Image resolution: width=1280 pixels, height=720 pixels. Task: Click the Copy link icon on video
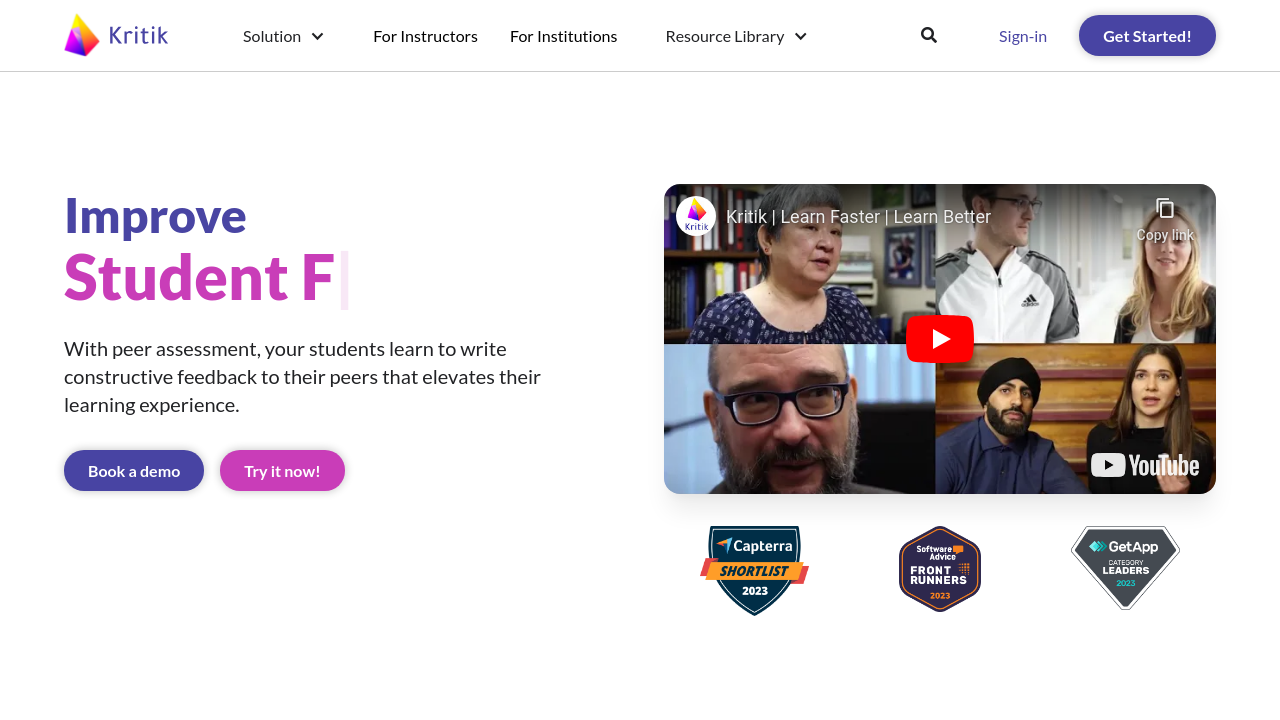pyautogui.click(x=1165, y=209)
